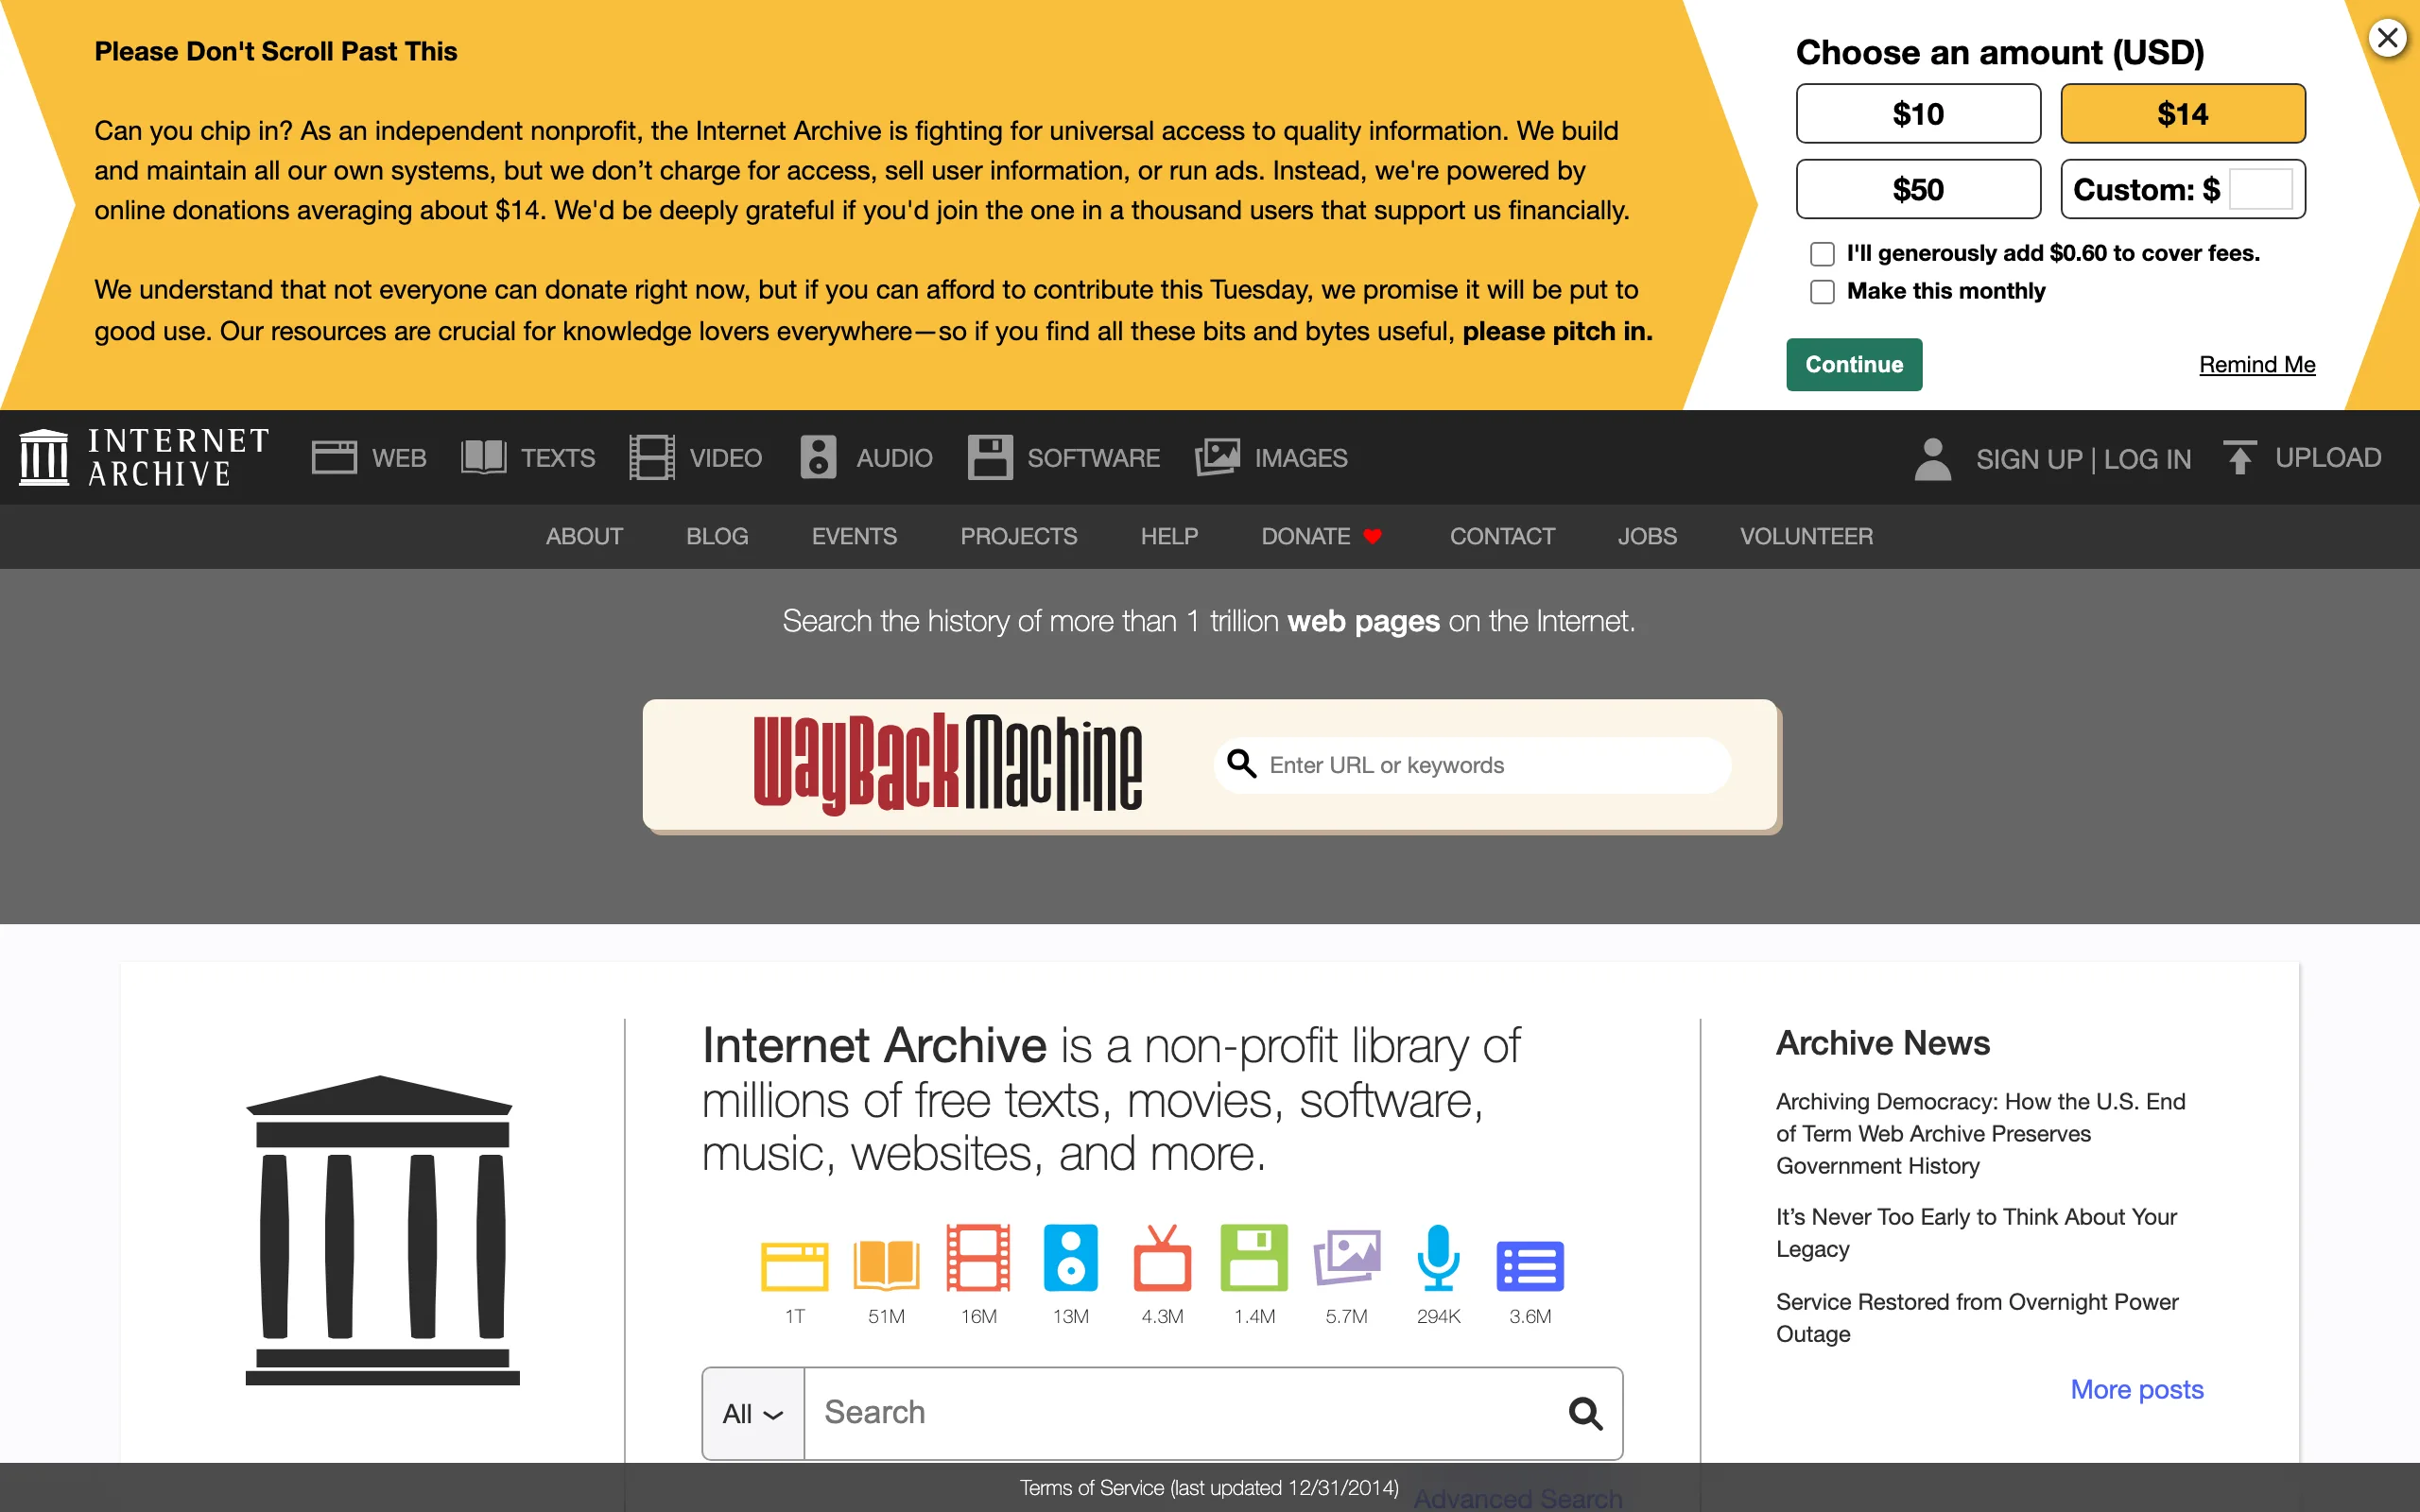The image size is (2420, 1512).
Task: Select the $14 donation amount
Action: (x=2183, y=114)
